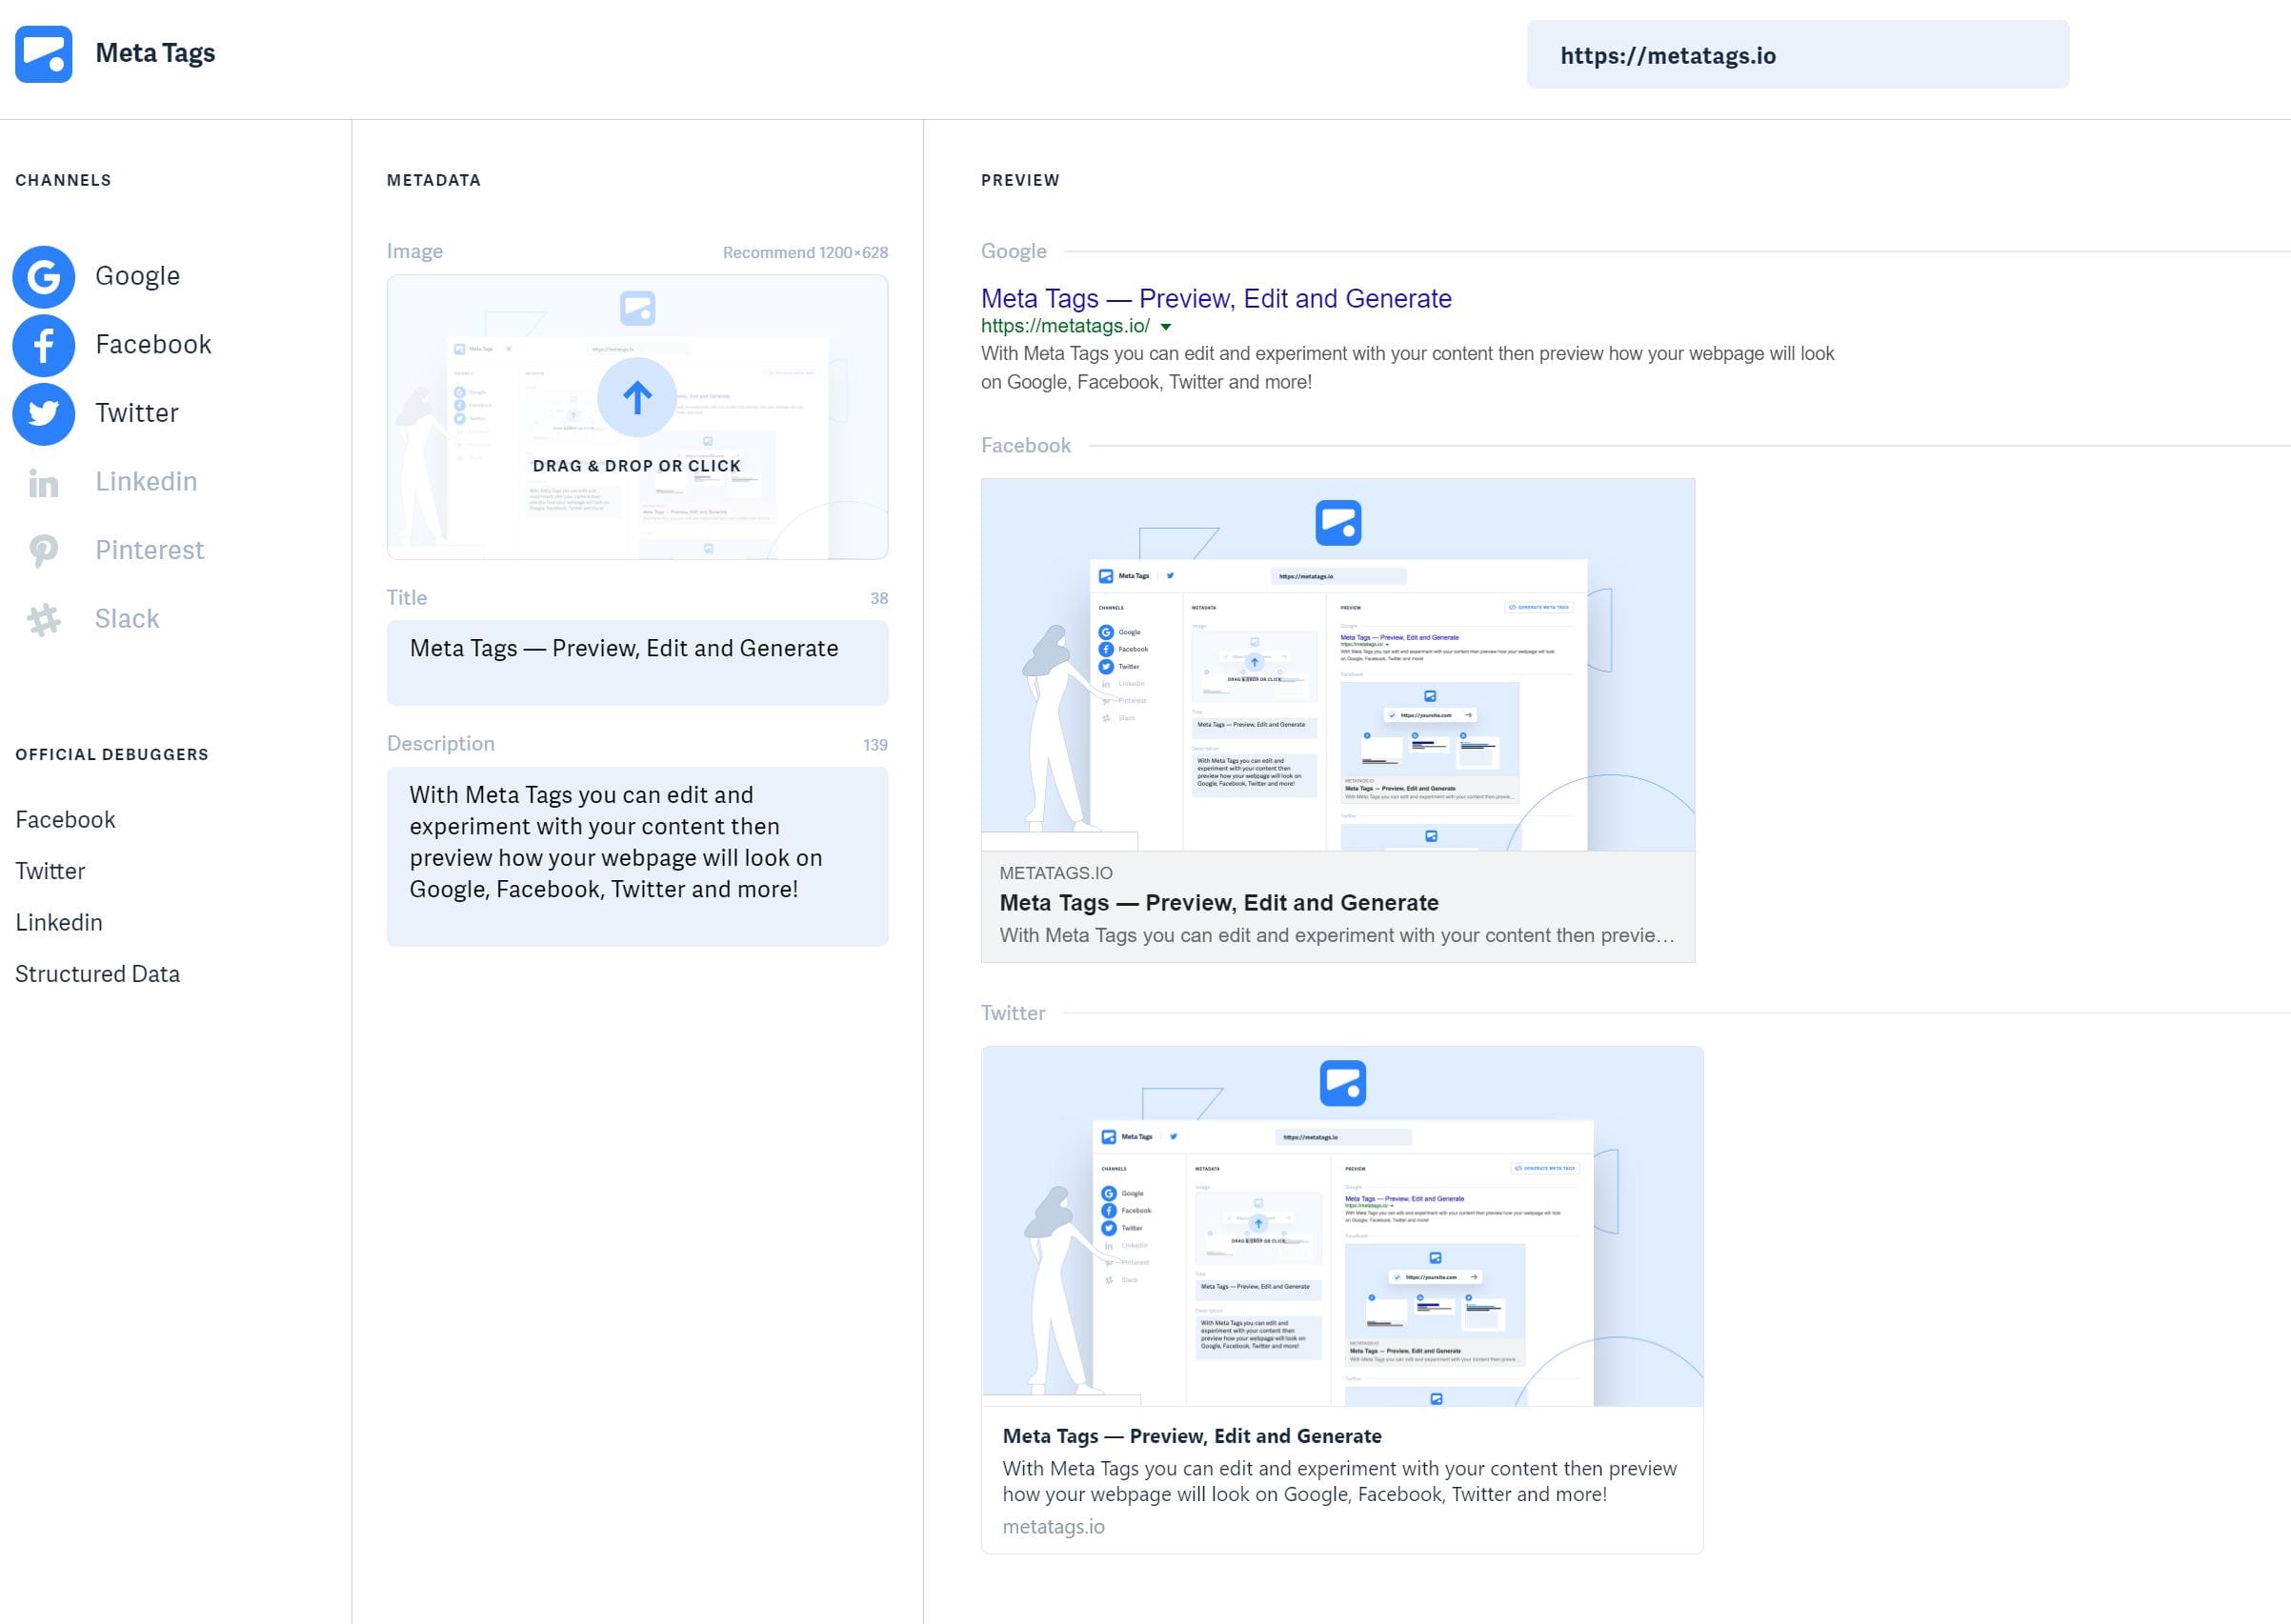Image resolution: width=2291 pixels, height=1624 pixels.
Task: Open the Facebook official debugger link
Action: [66, 820]
